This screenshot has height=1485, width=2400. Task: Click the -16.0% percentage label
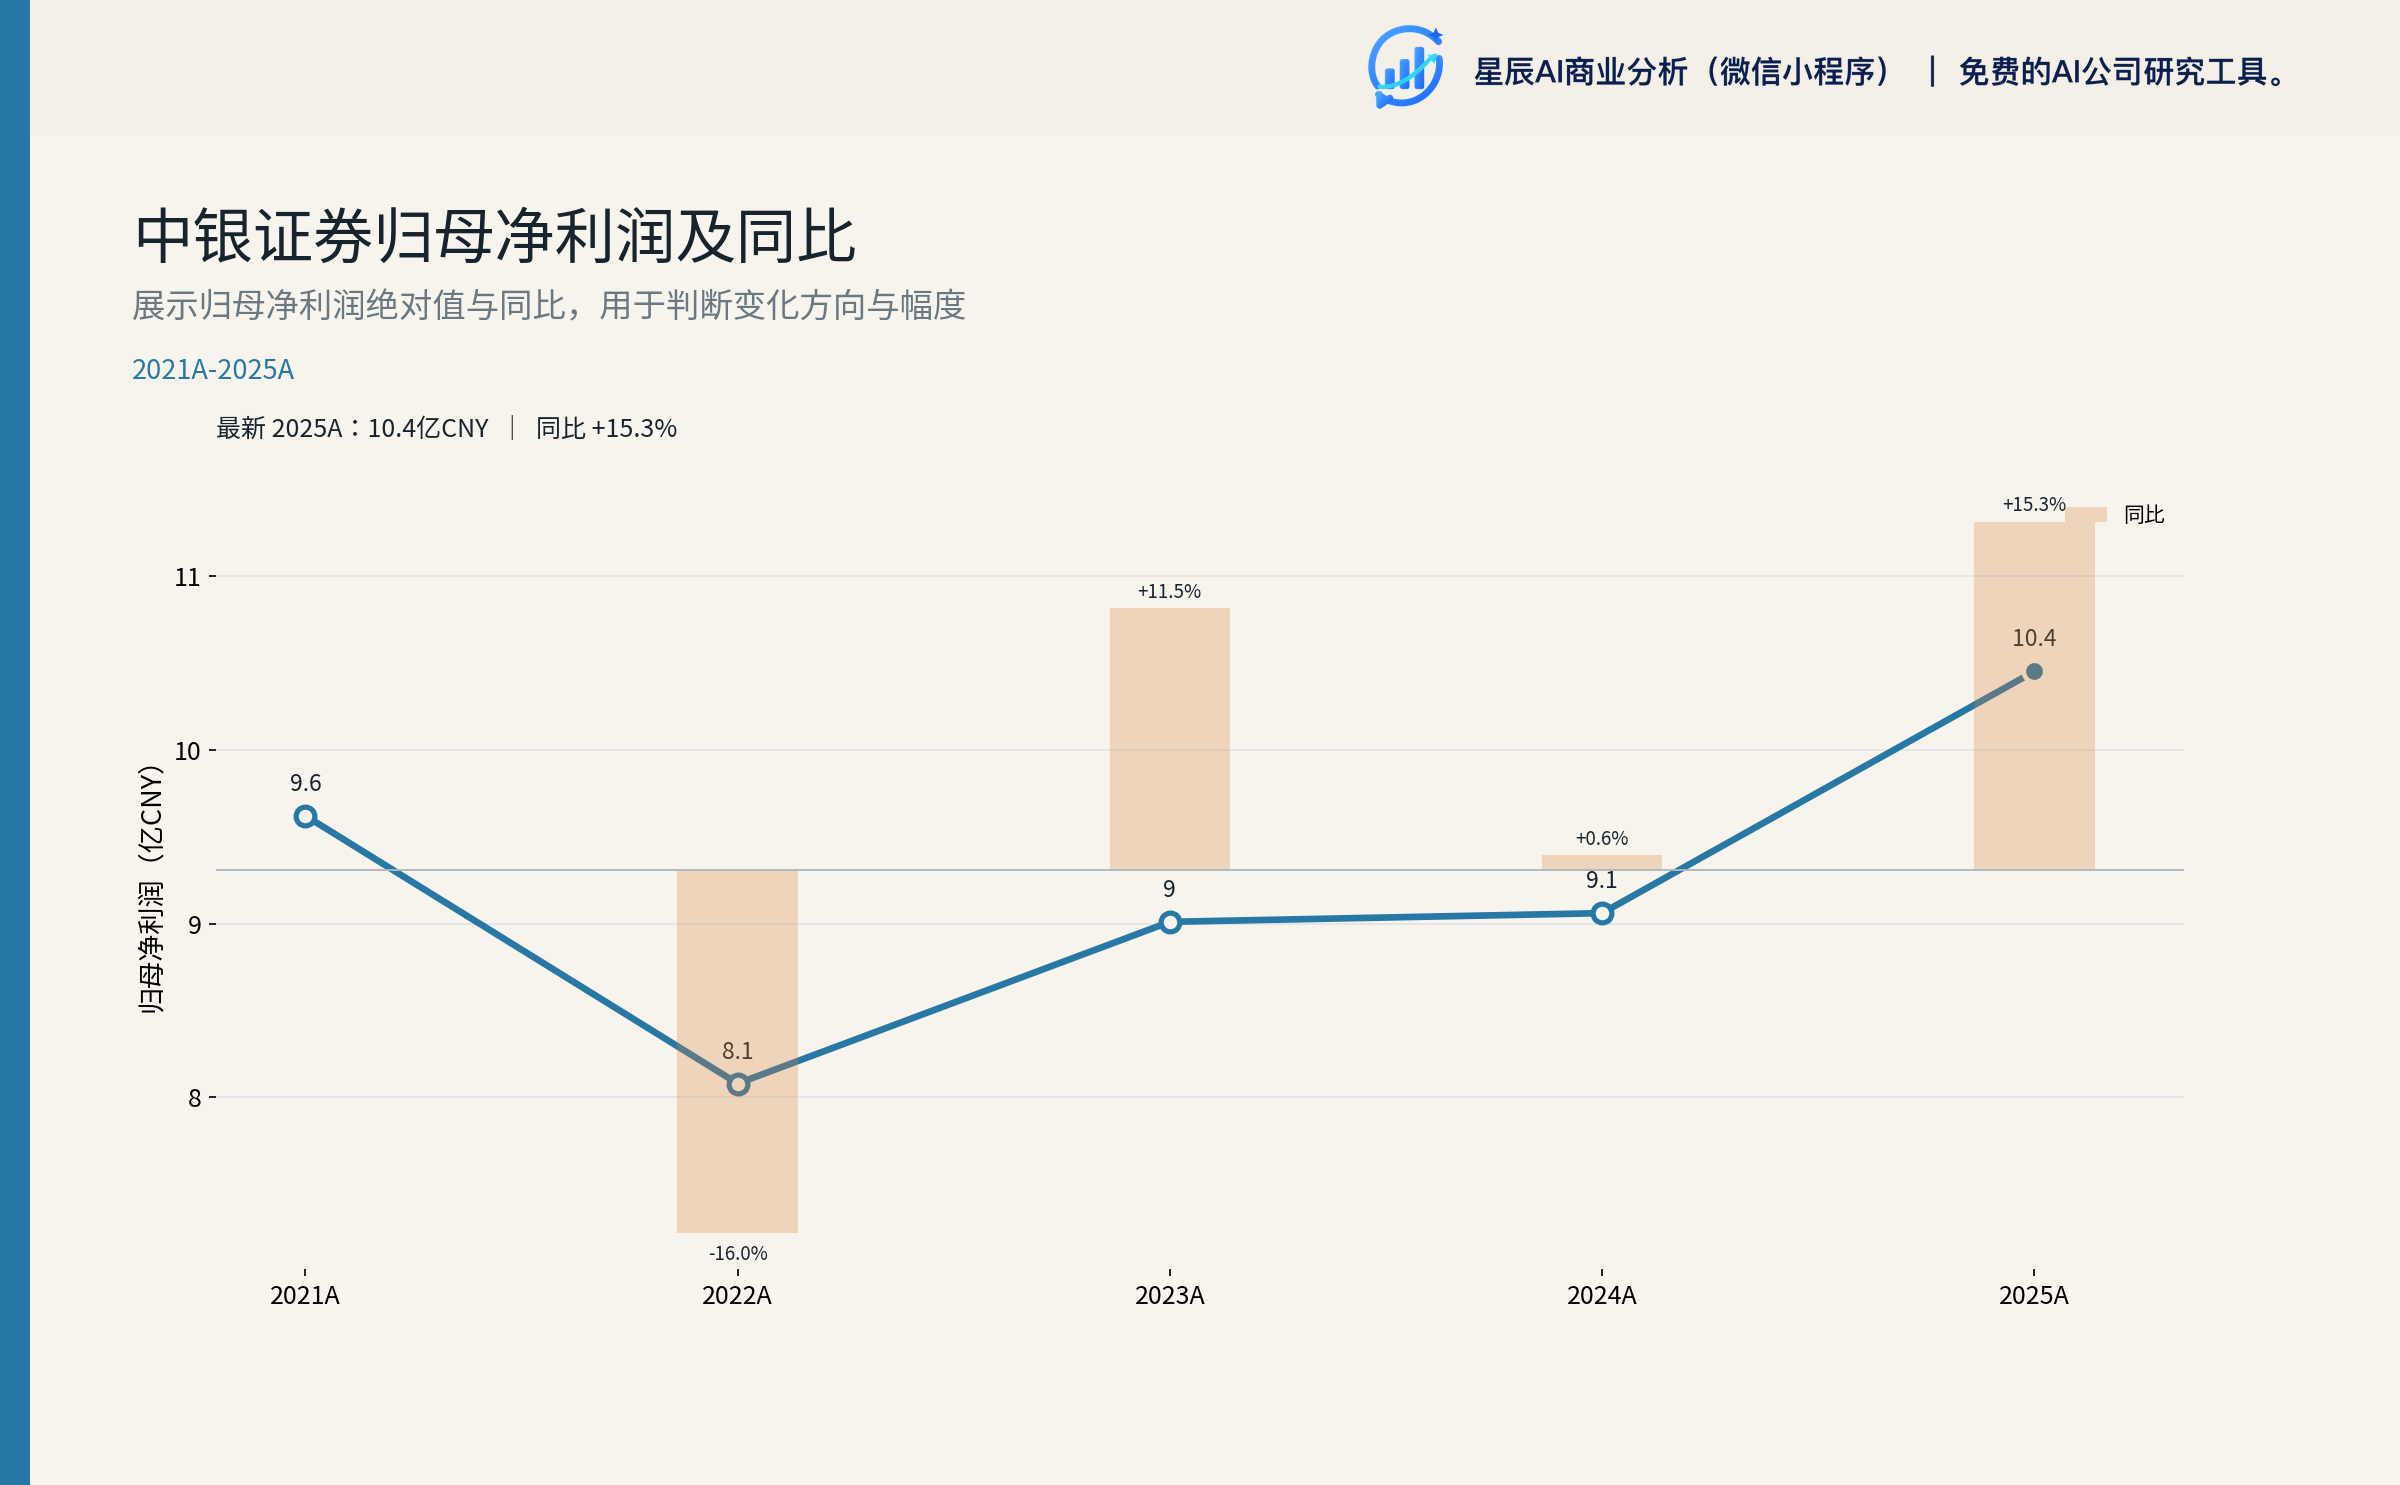point(738,1253)
